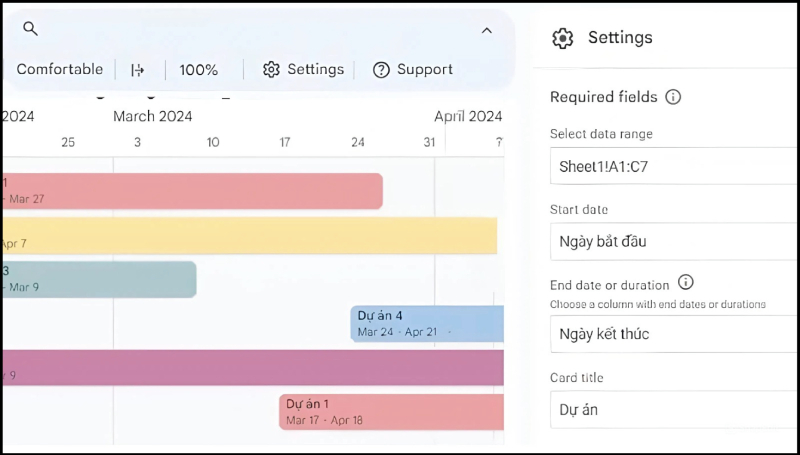Collapse the toolbar with the up chevron

[x=487, y=31]
